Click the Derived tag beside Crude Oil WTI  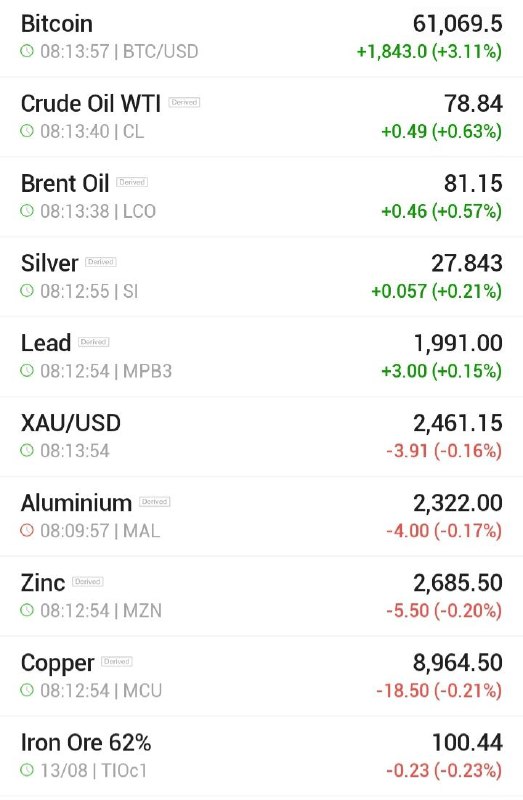[x=184, y=102]
